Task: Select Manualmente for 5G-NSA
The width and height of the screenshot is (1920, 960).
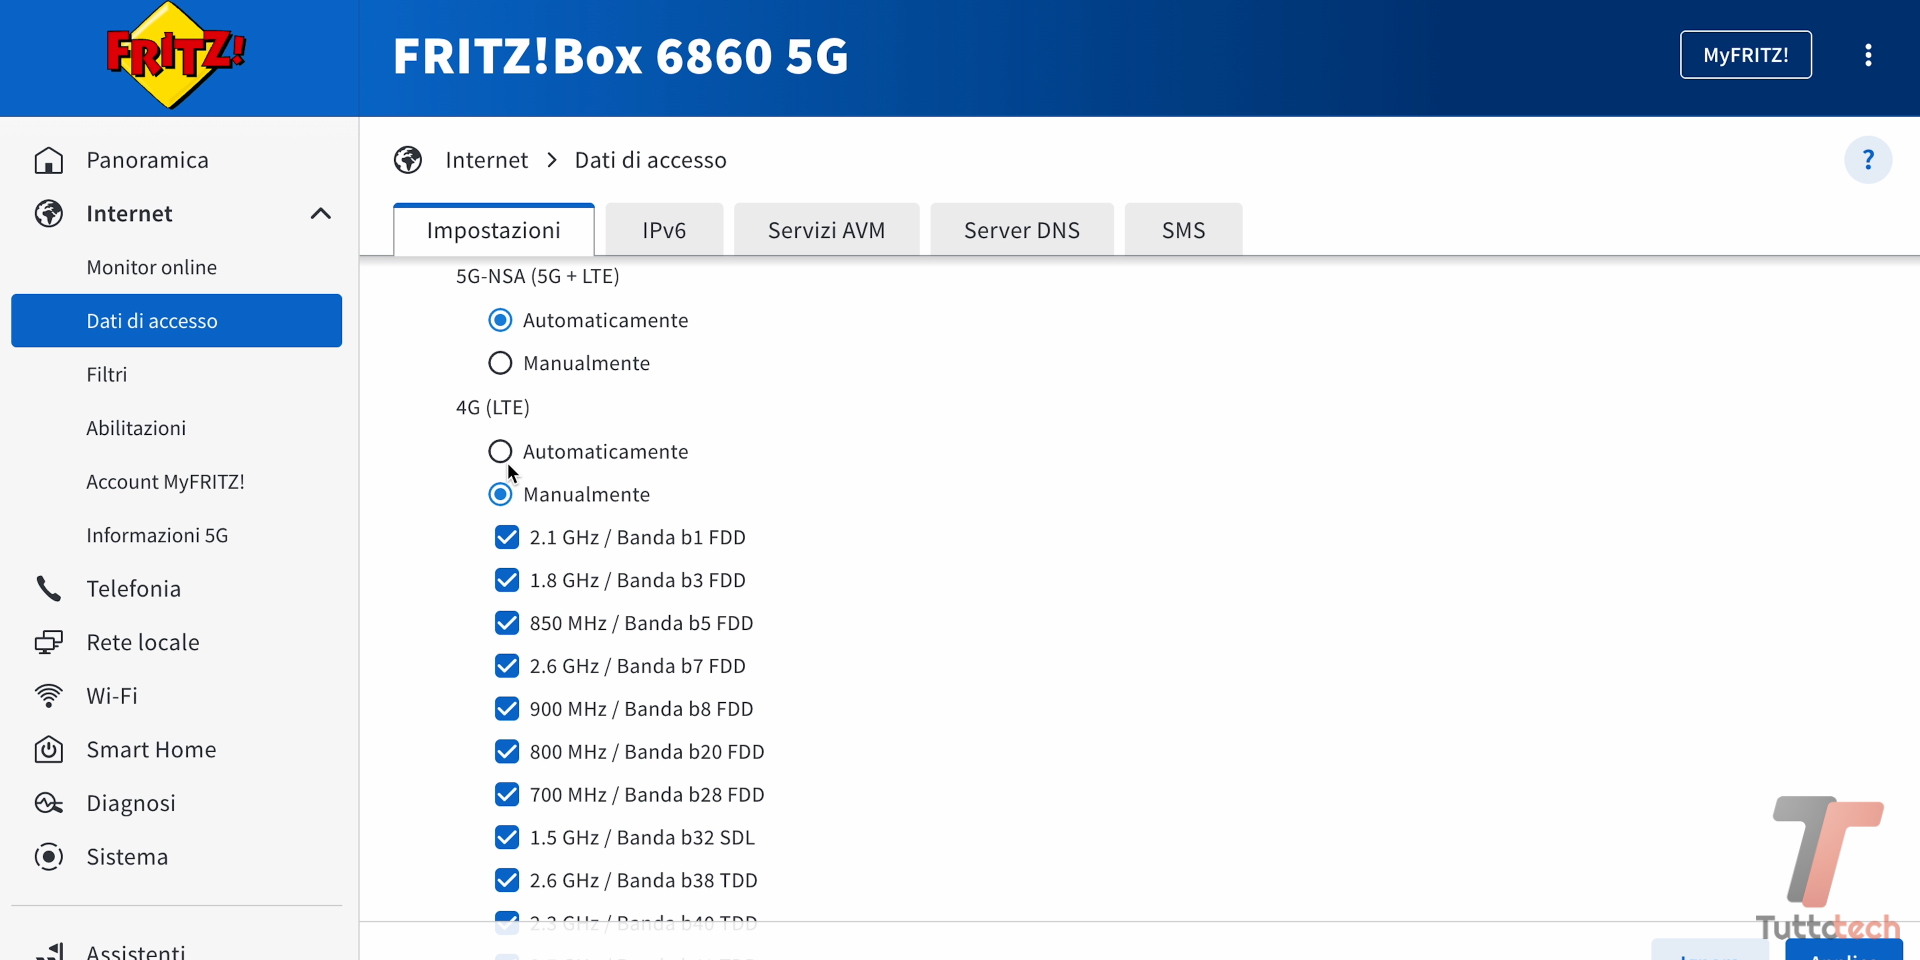Action: point(500,362)
